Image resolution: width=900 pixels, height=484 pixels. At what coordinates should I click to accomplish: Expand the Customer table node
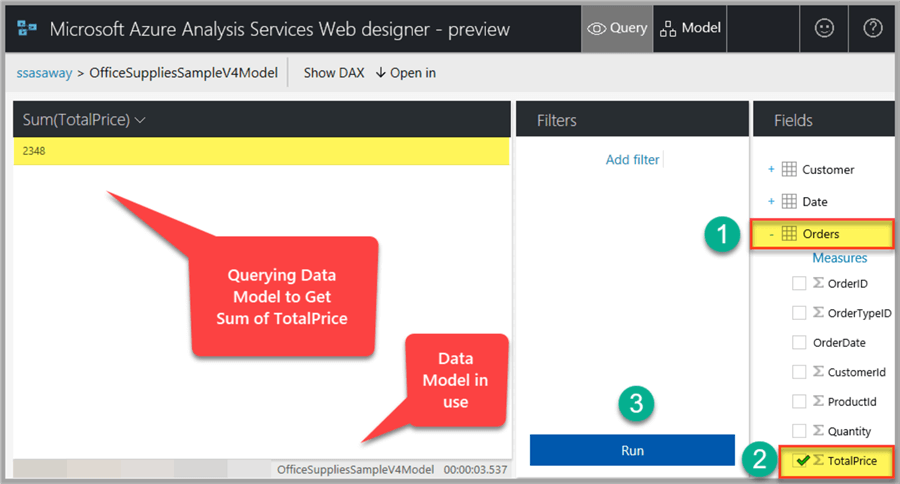tap(771, 169)
